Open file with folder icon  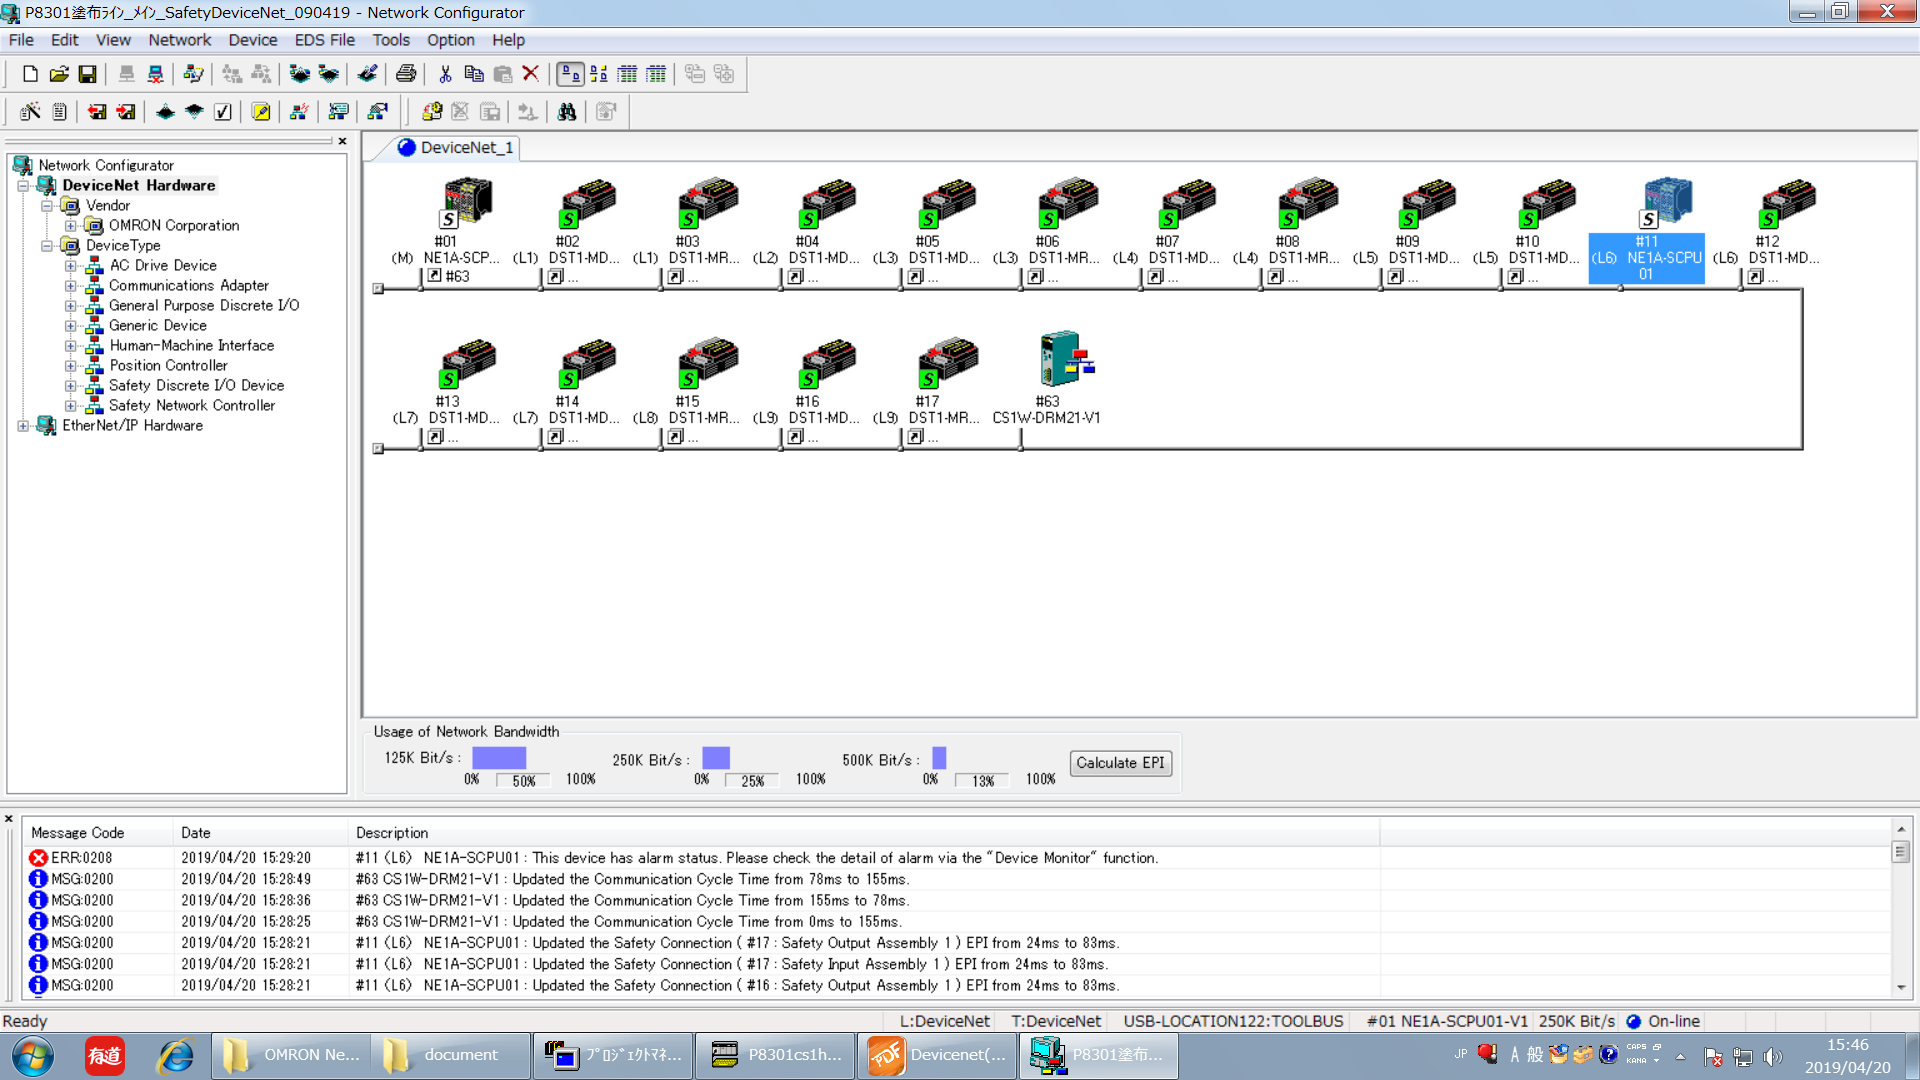click(59, 74)
